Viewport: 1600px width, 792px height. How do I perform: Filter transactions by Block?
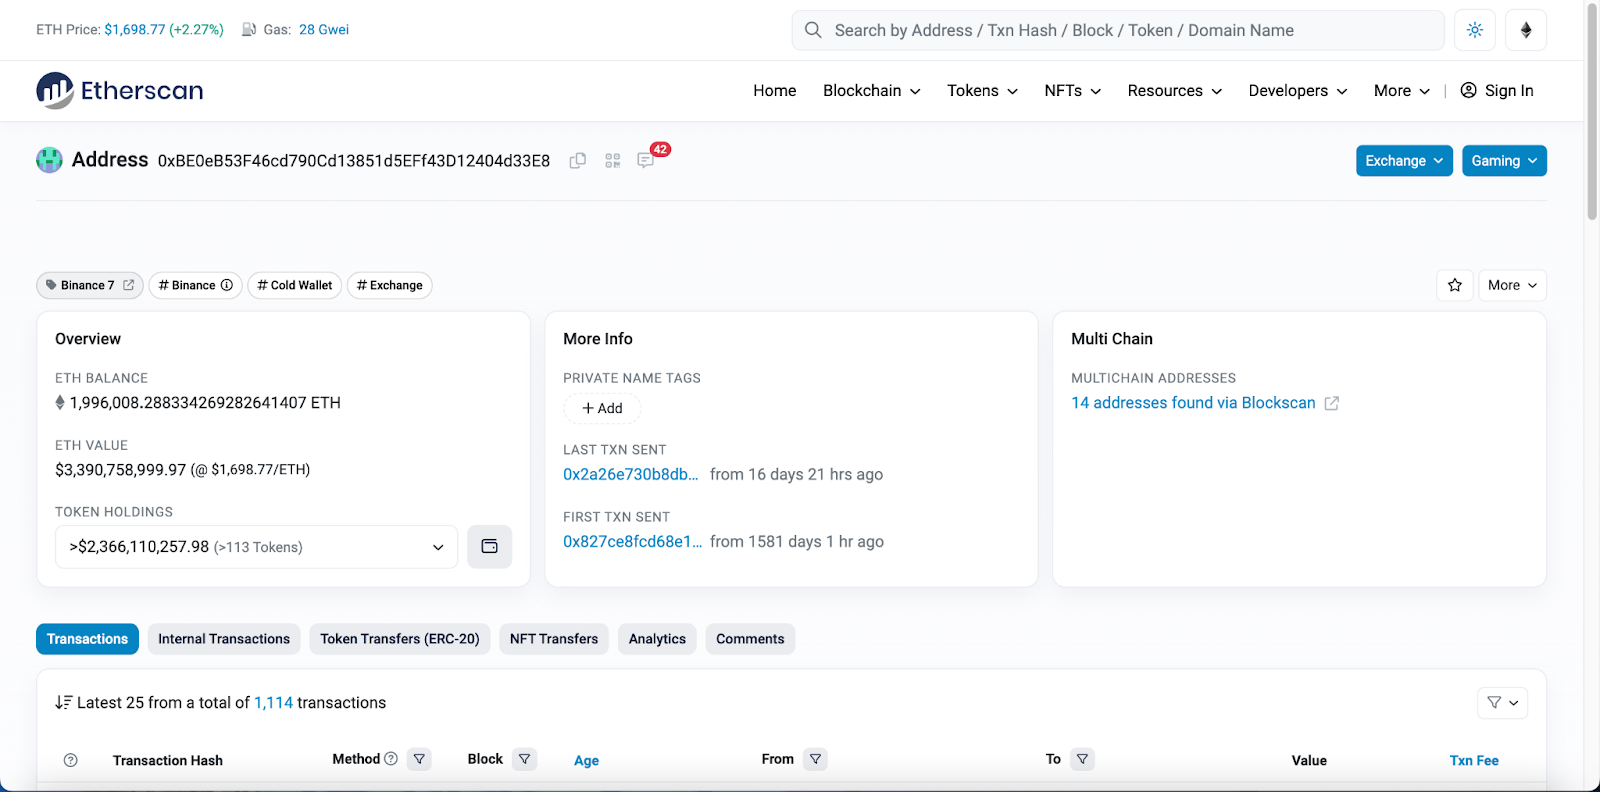(x=525, y=759)
